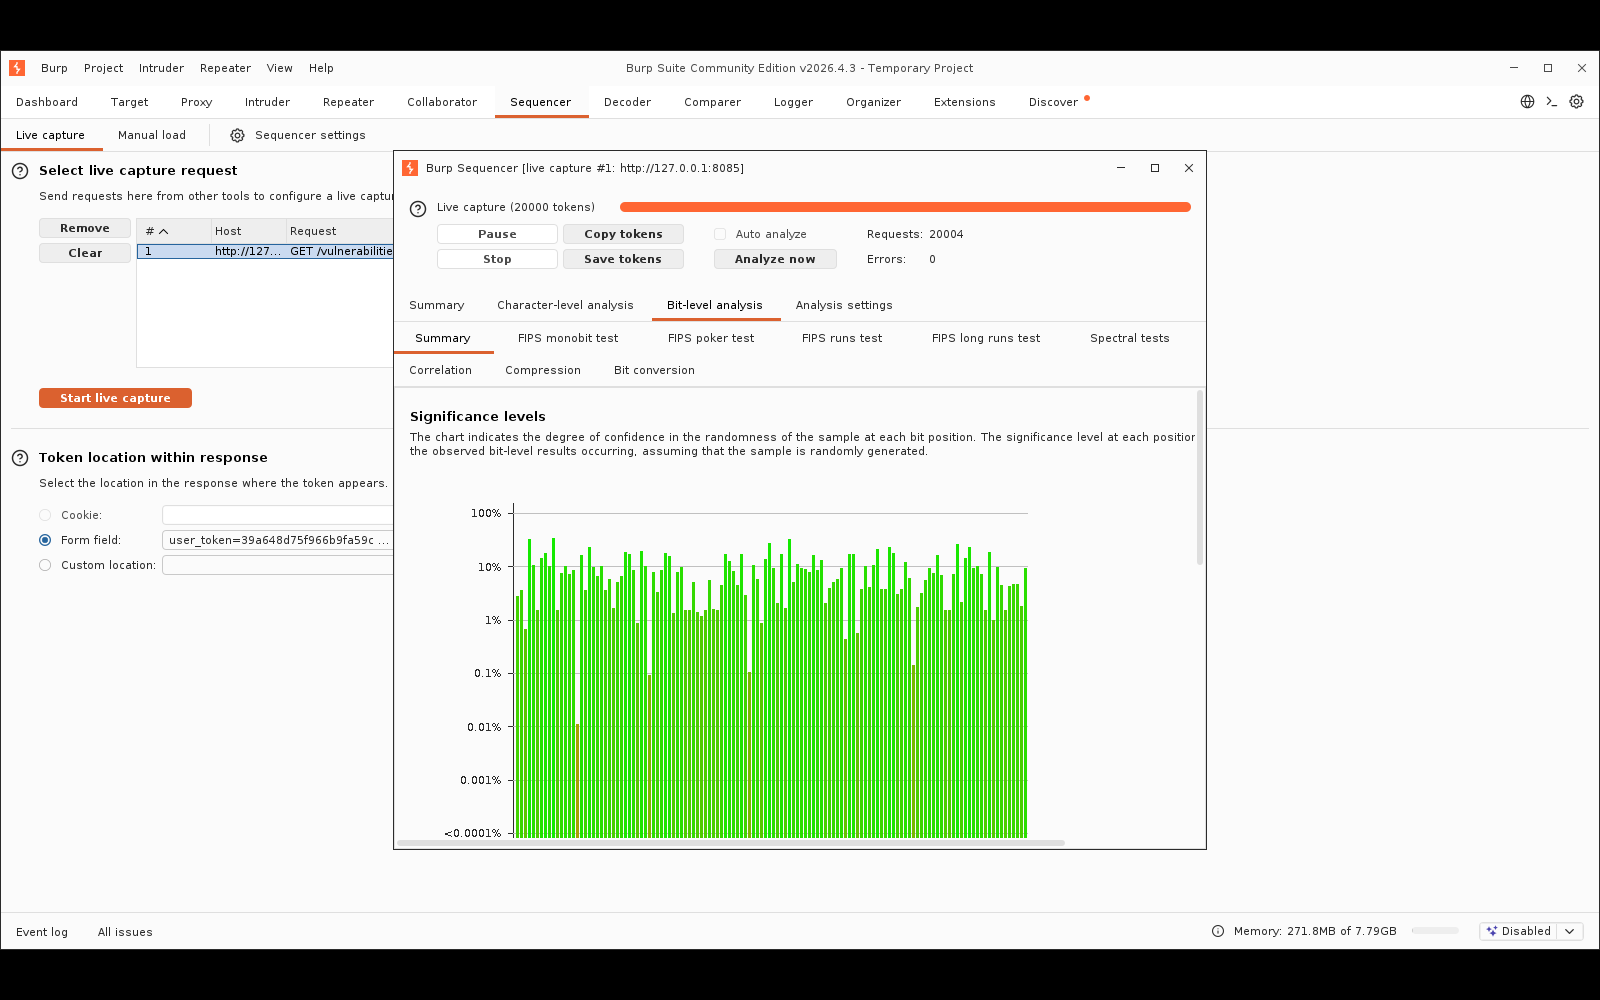Open the Discover tab
The height and width of the screenshot is (1000, 1600).
pyautogui.click(x=1053, y=102)
